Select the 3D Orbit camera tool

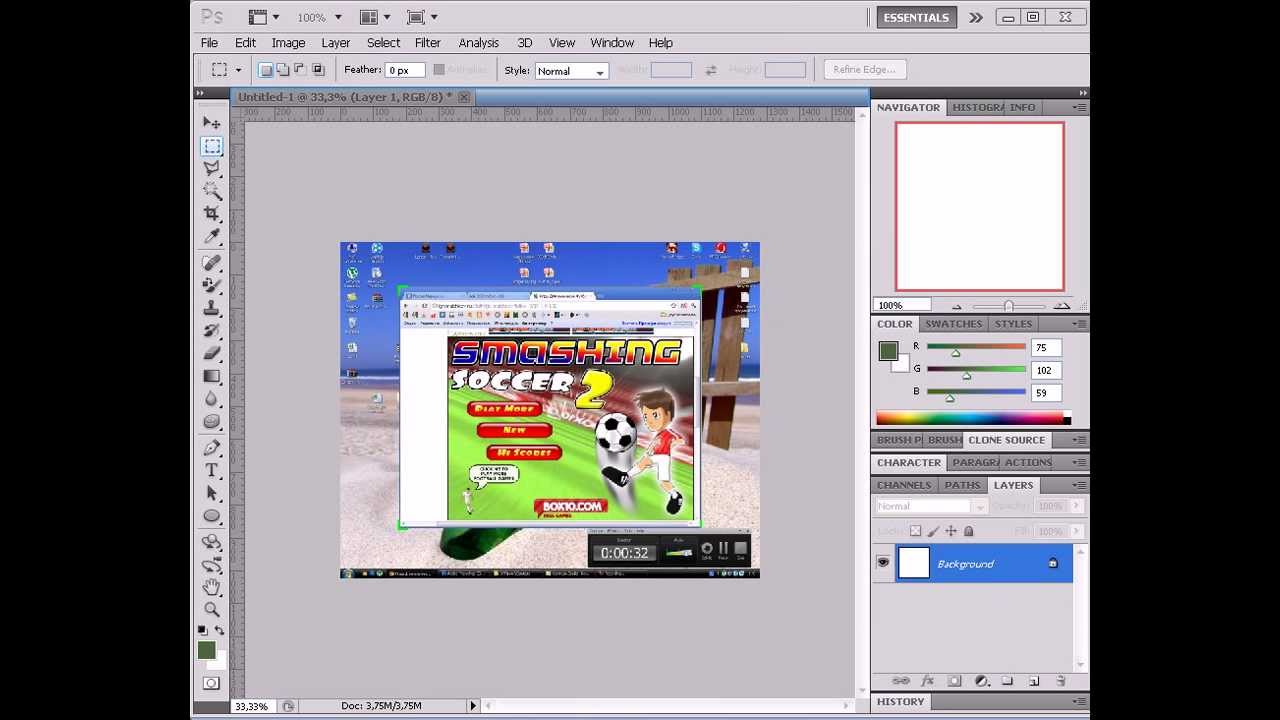[x=212, y=565]
